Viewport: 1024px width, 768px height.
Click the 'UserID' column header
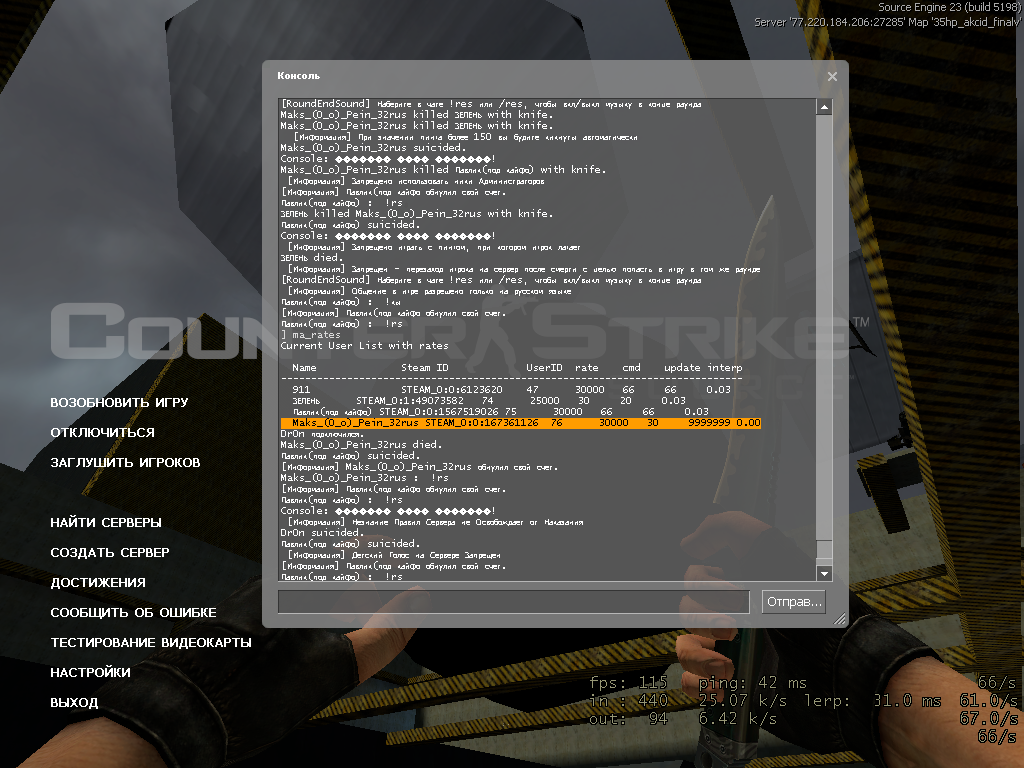[x=544, y=368]
